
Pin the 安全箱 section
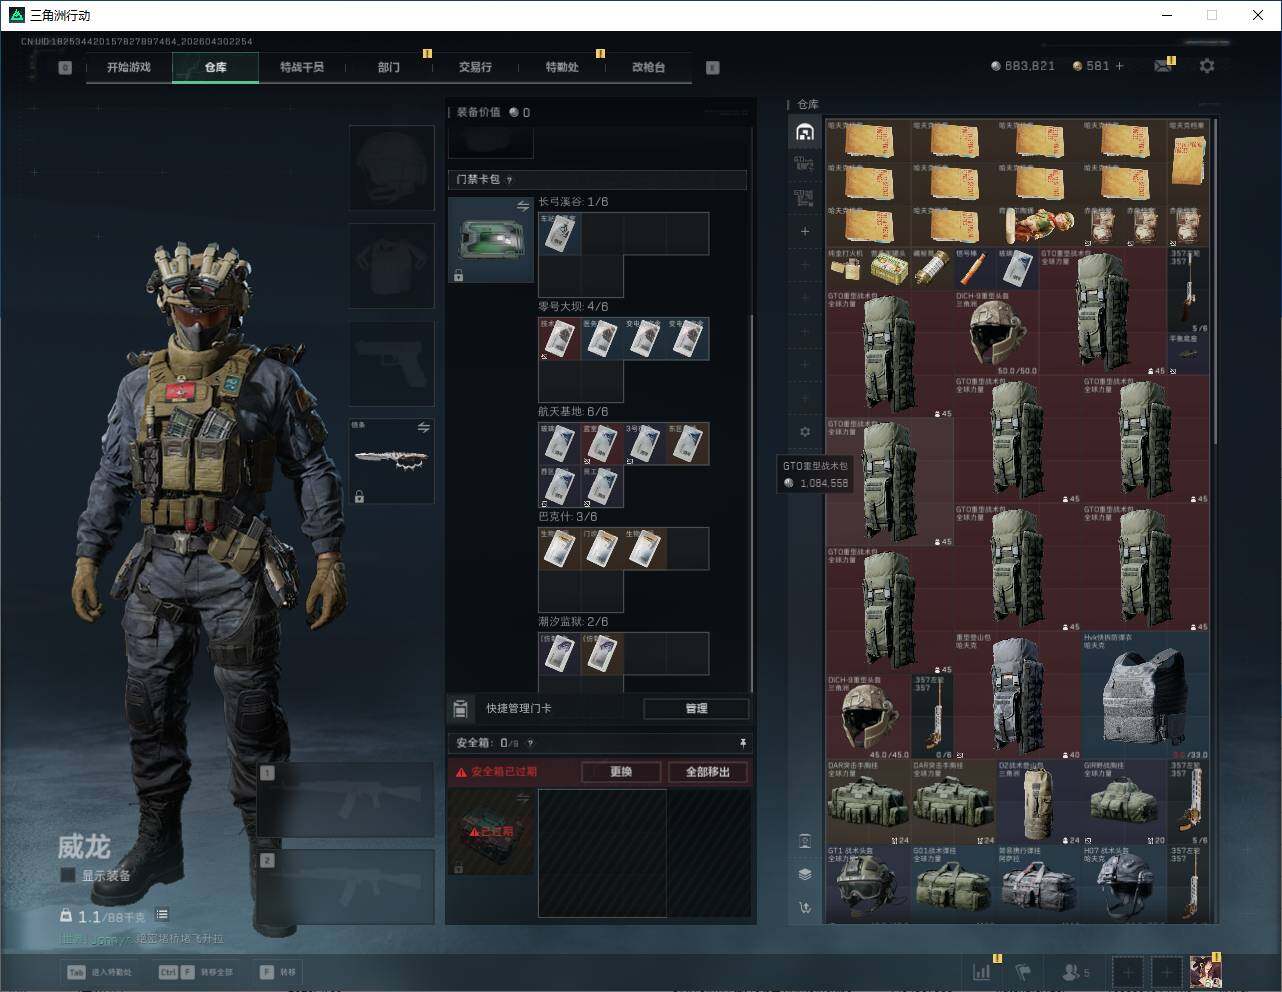click(x=742, y=743)
